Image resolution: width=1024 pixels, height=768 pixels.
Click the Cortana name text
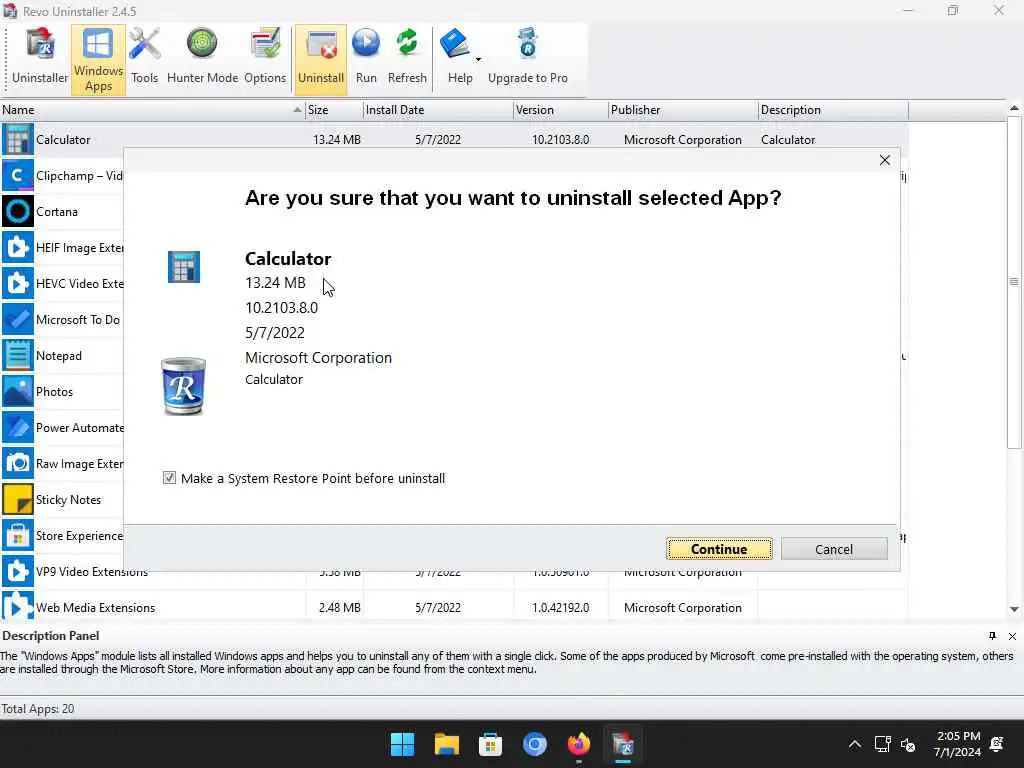[x=57, y=212]
